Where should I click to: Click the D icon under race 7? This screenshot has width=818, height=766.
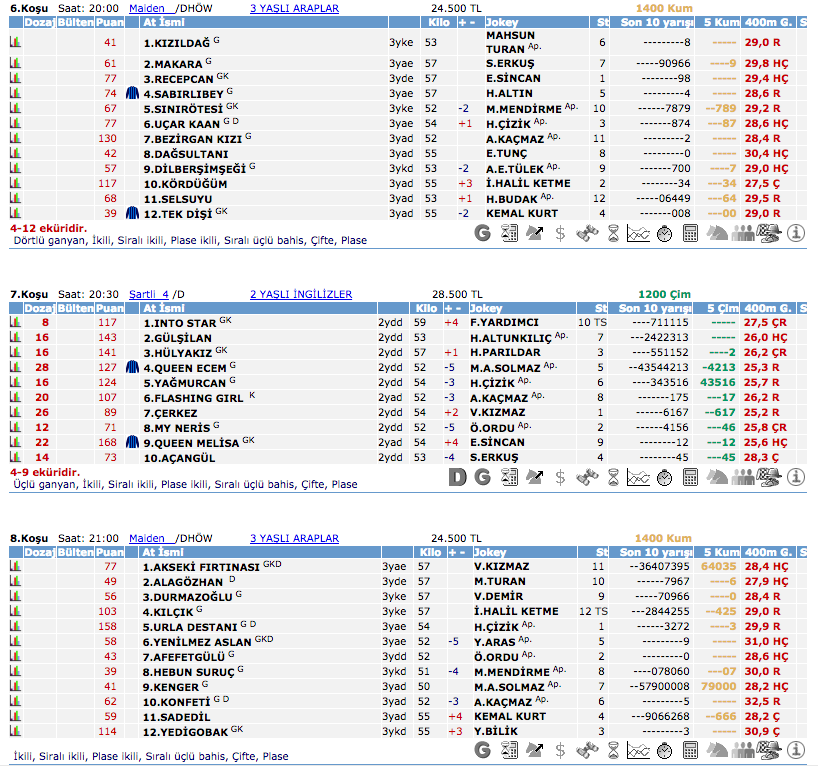coord(458,478)
